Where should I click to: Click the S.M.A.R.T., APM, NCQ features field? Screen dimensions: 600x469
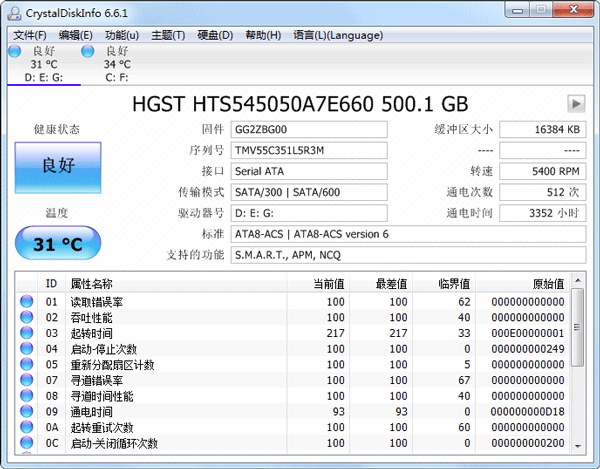pyautogui.click(x=408, y=255)
